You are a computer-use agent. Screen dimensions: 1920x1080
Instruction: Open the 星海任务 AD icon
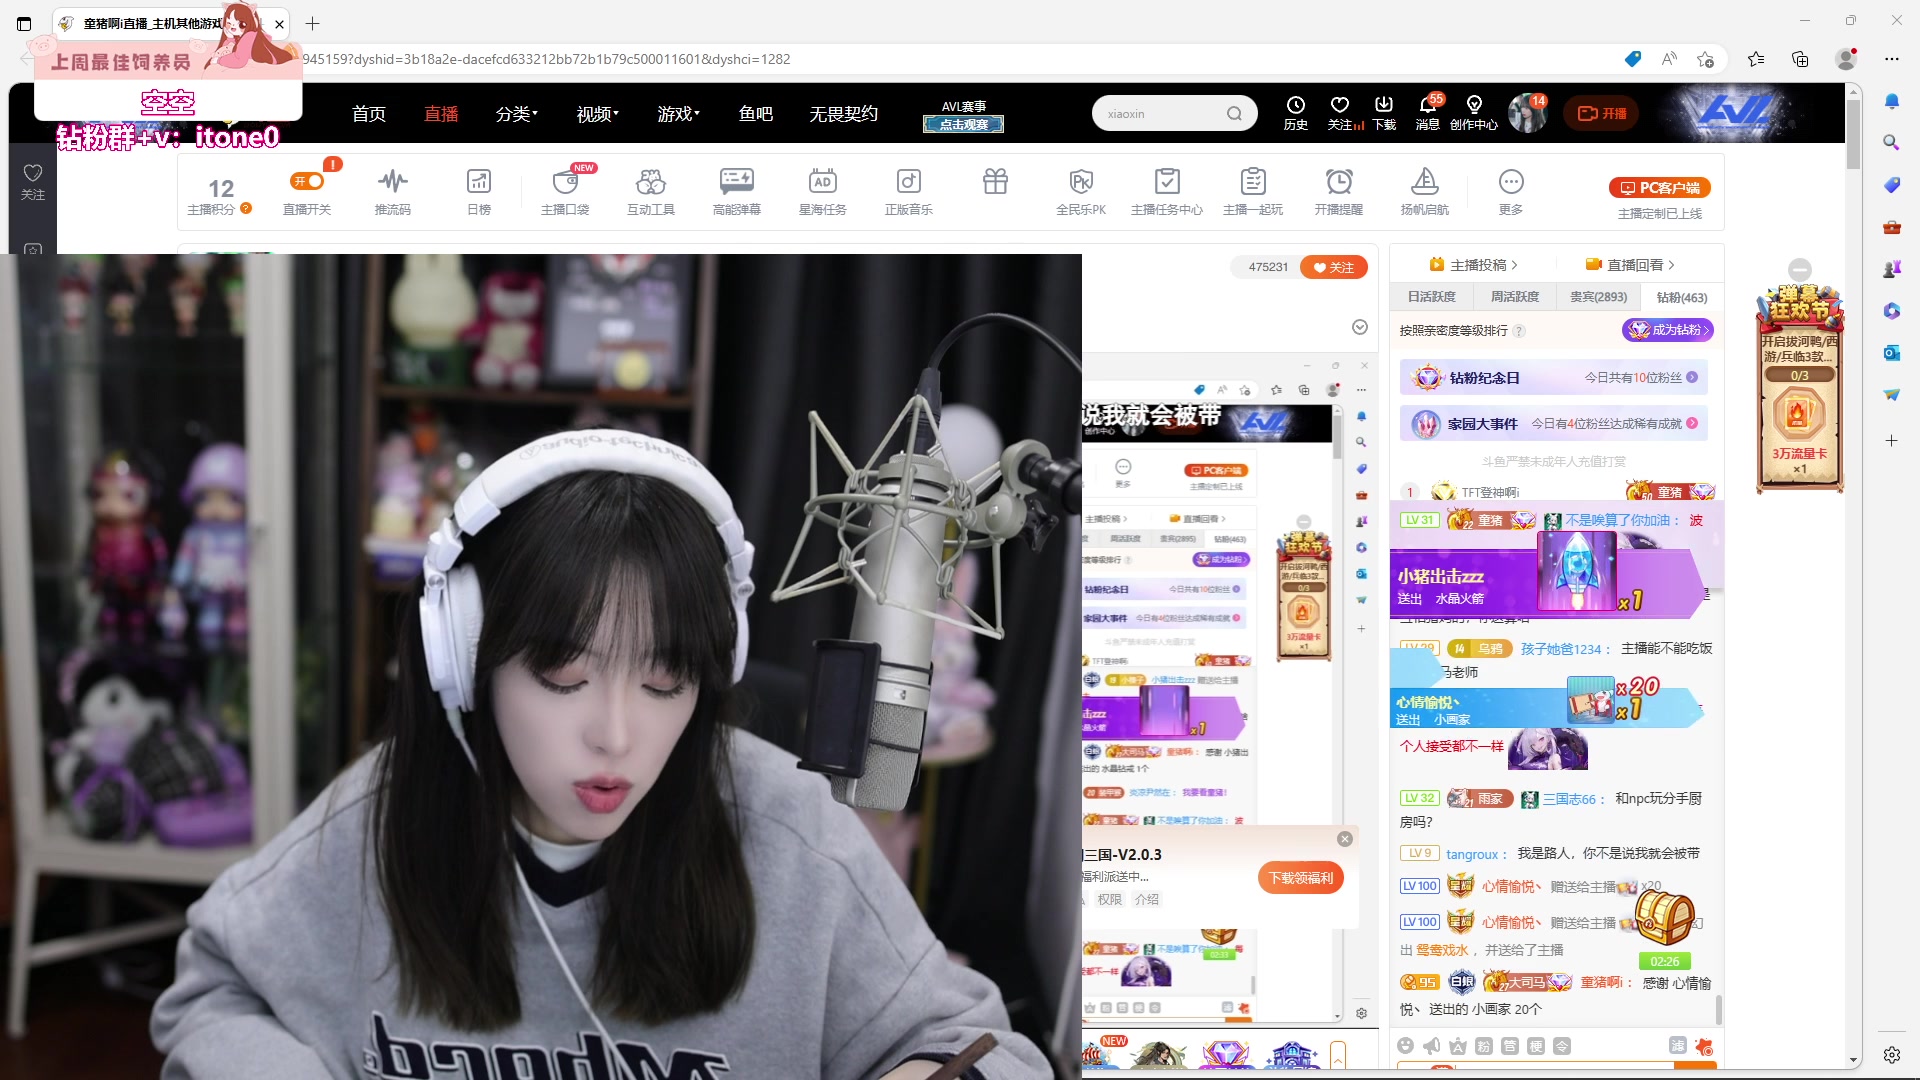pos(823,181)
